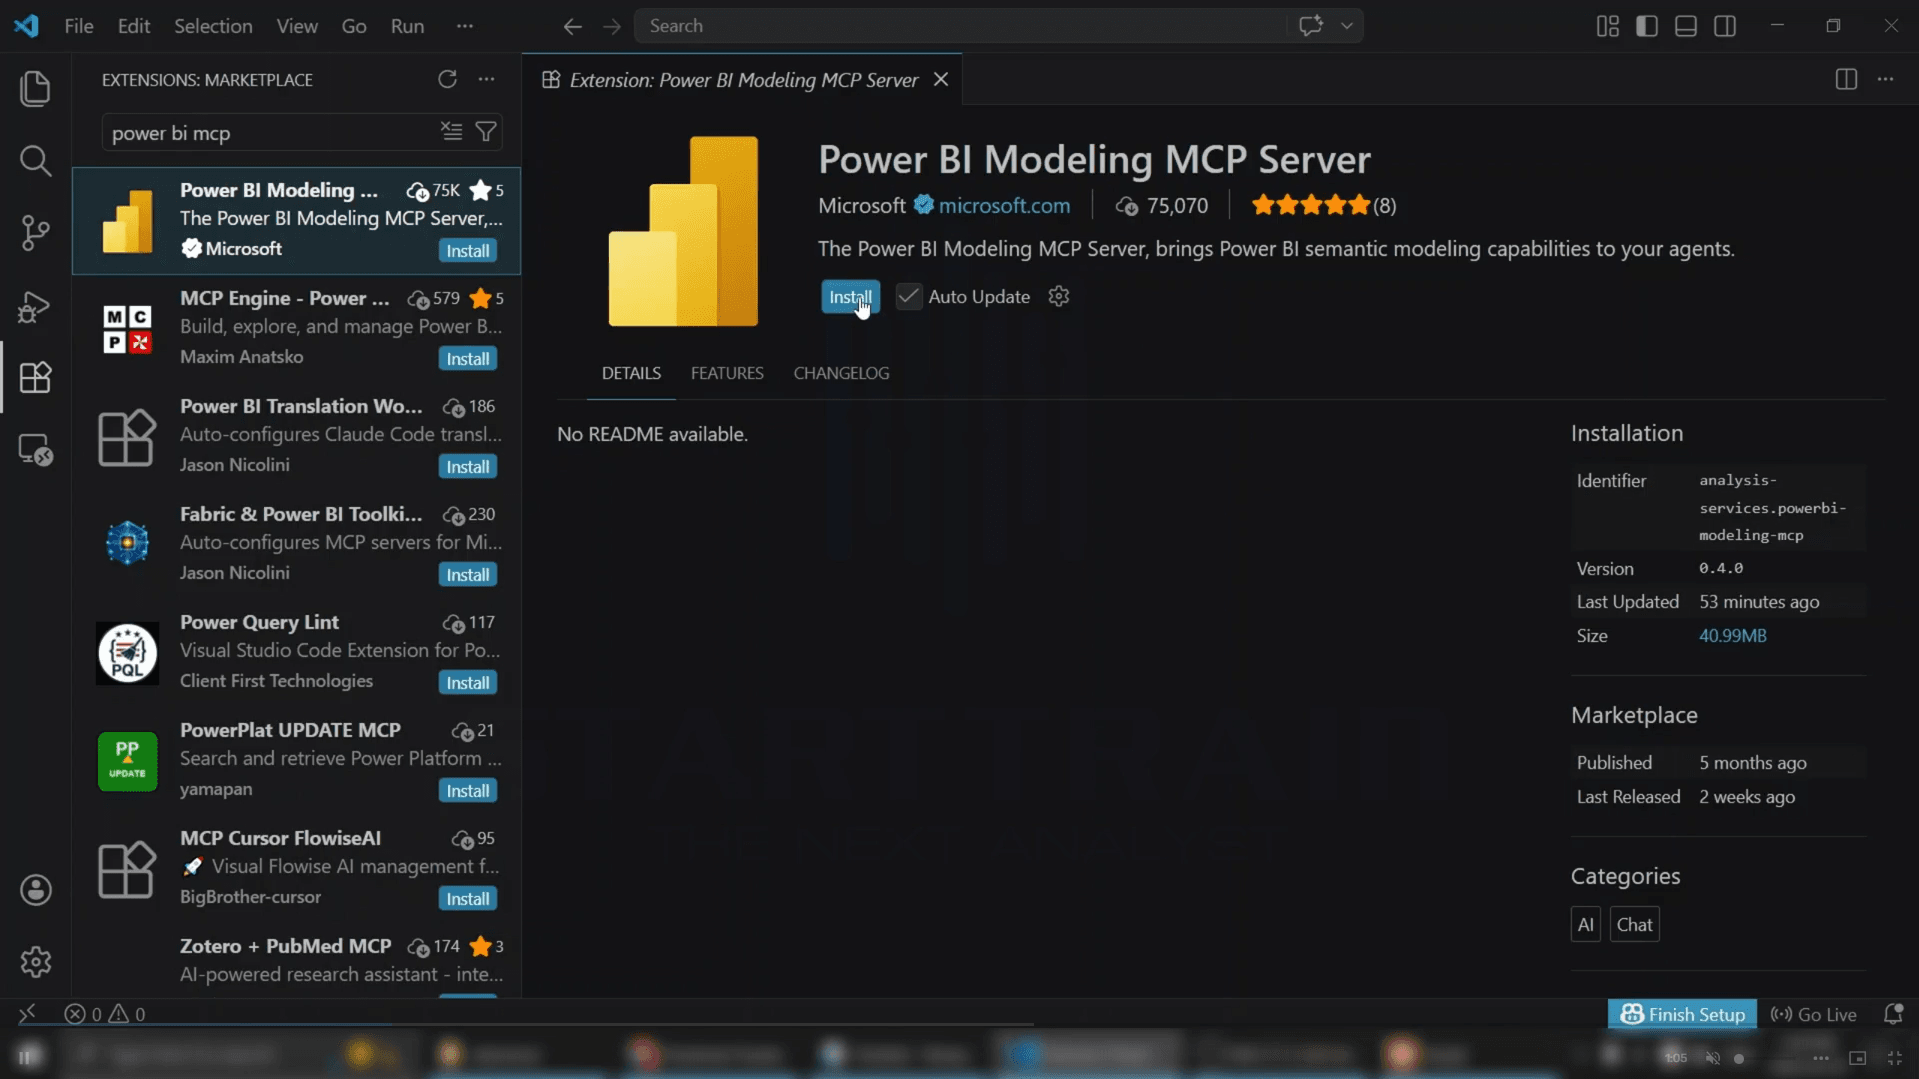Screen dimensions: 1919x1079
Task: Click Go Live in status bar
Action: 1813,1014
